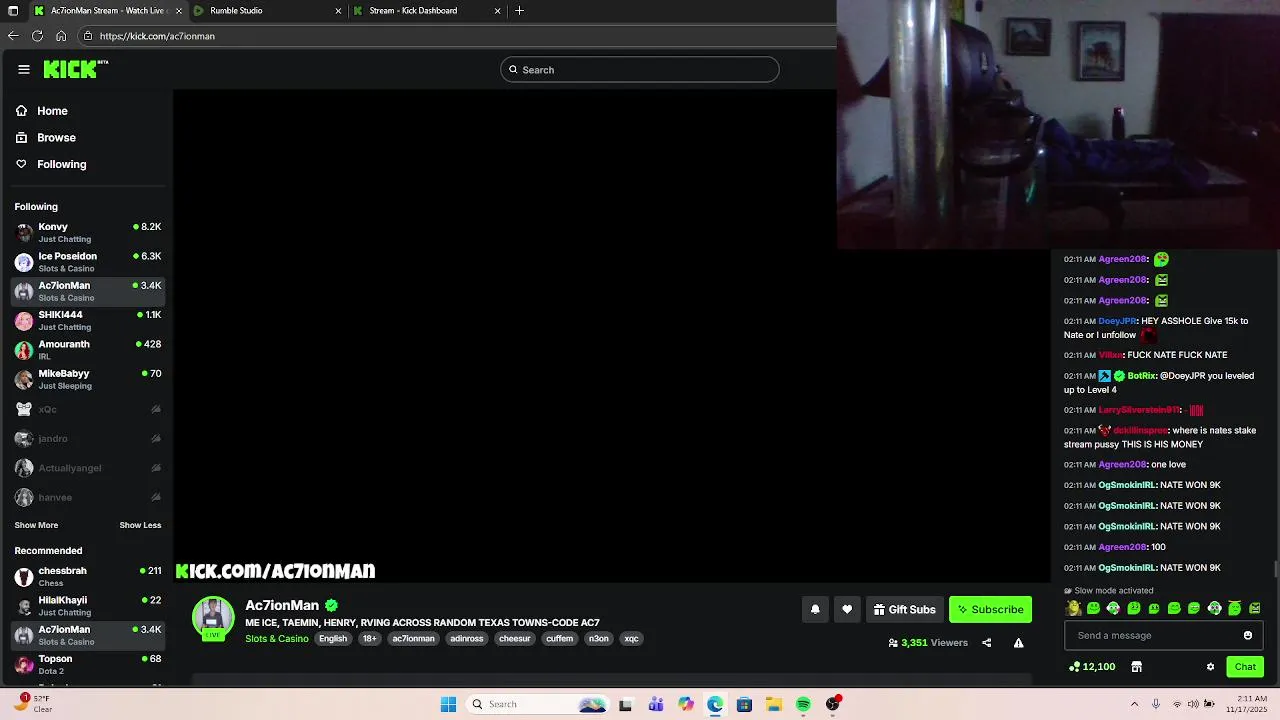Open the chat shop icon
Viewport: 1280px width, 720px height.
1136,667
